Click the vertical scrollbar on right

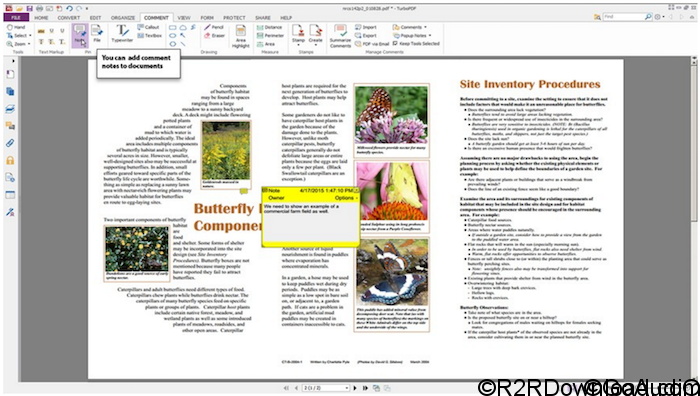click(694, 219)
